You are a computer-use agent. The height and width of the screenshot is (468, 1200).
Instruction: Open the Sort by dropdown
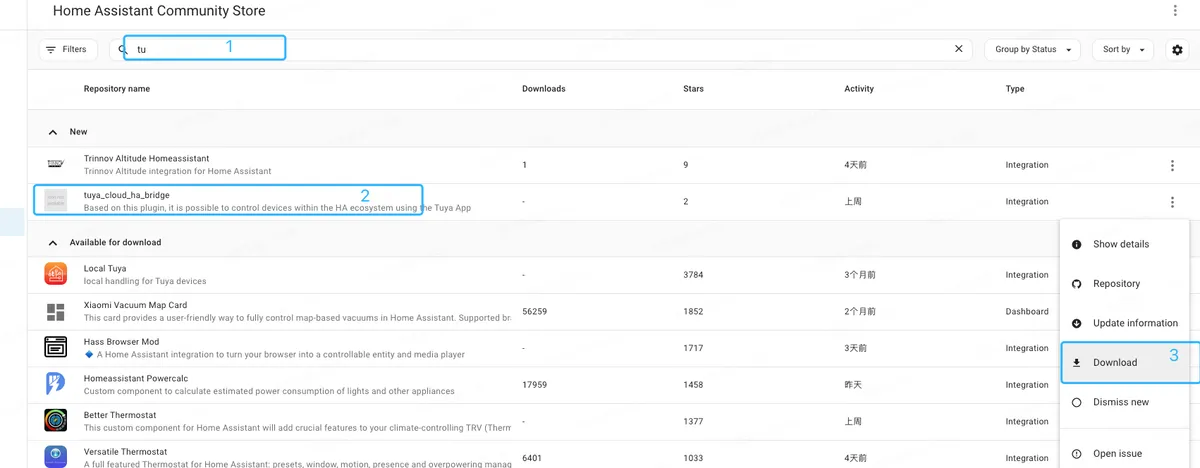1123,49
